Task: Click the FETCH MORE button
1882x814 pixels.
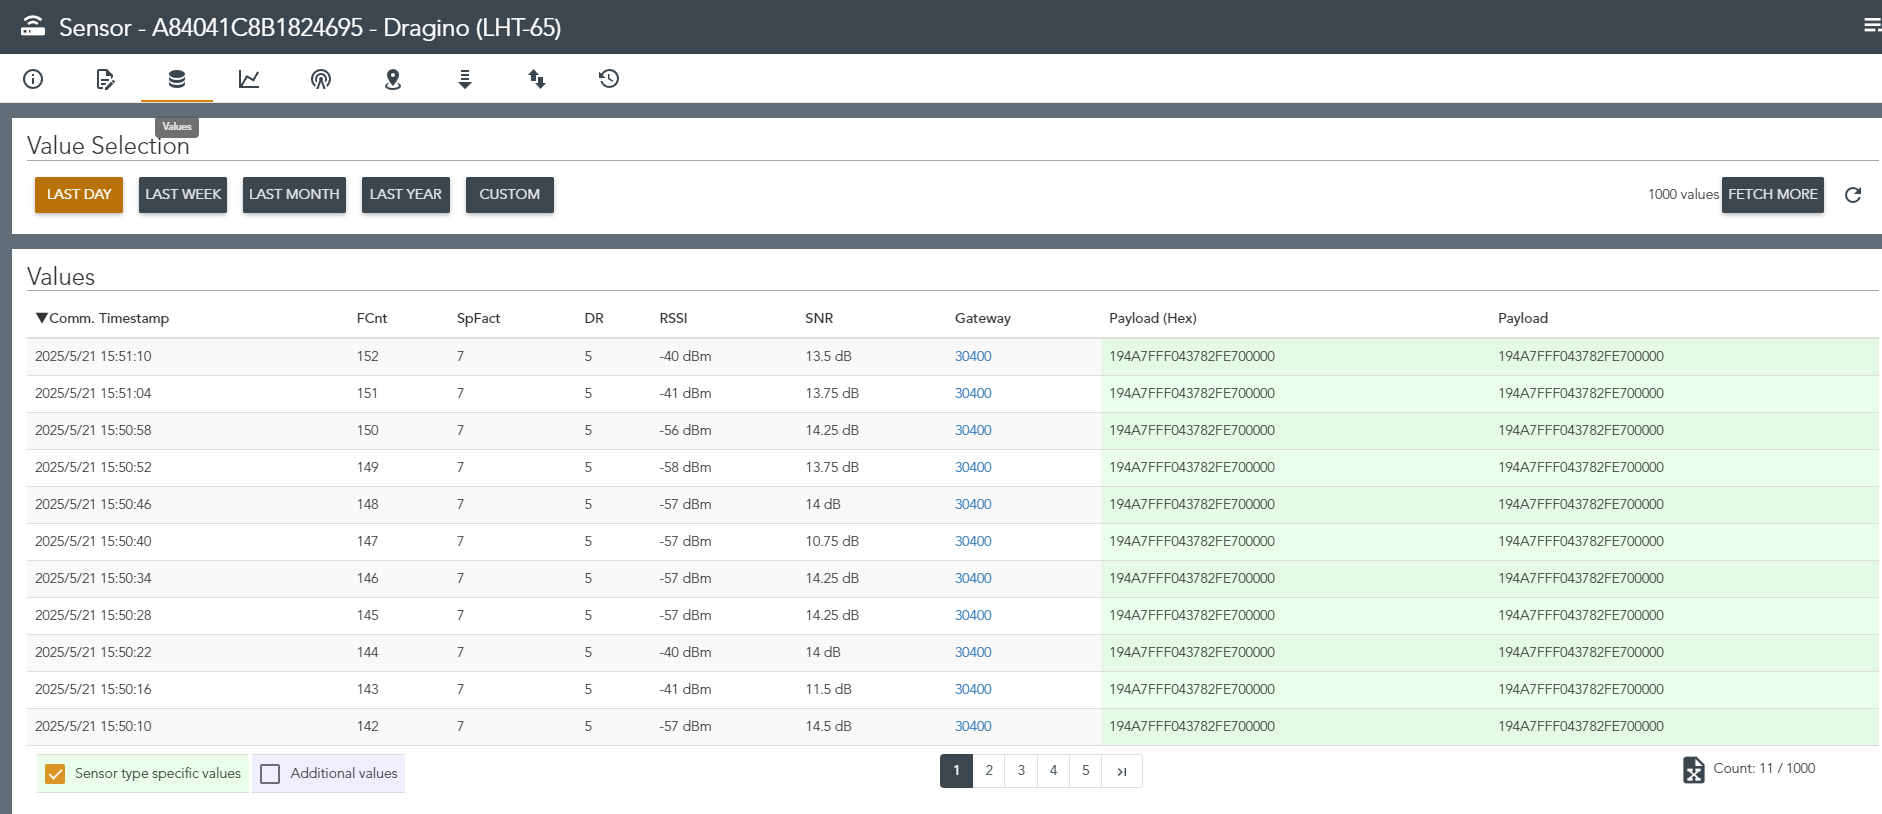Action: pyautogui.click(x=1773, y=195)
